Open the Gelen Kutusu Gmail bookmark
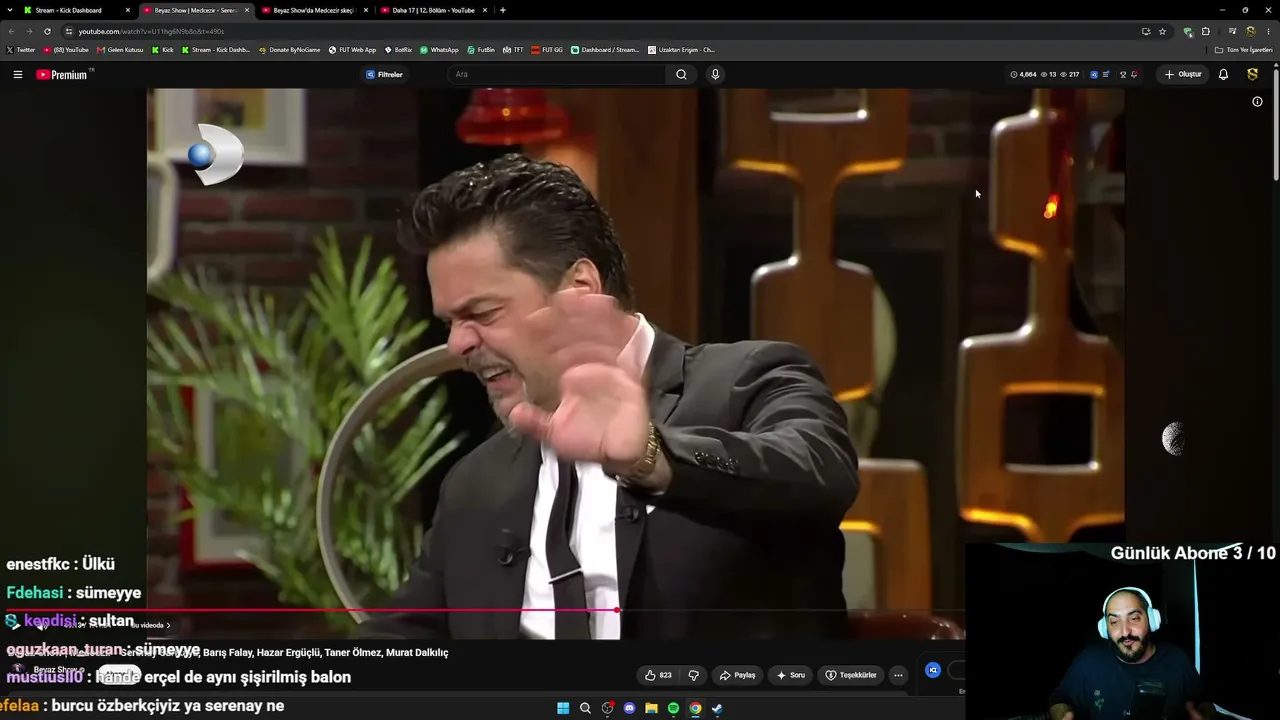Screen dimensions: 1280x720 pos(120,49)
